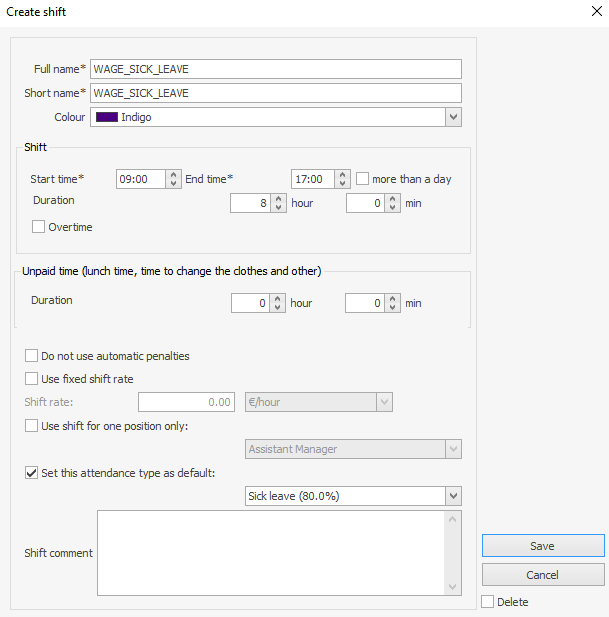Decrease End time using down arrow
This screenshot has width=609, height=617.
pyautogui.click(x=343, y=184)
